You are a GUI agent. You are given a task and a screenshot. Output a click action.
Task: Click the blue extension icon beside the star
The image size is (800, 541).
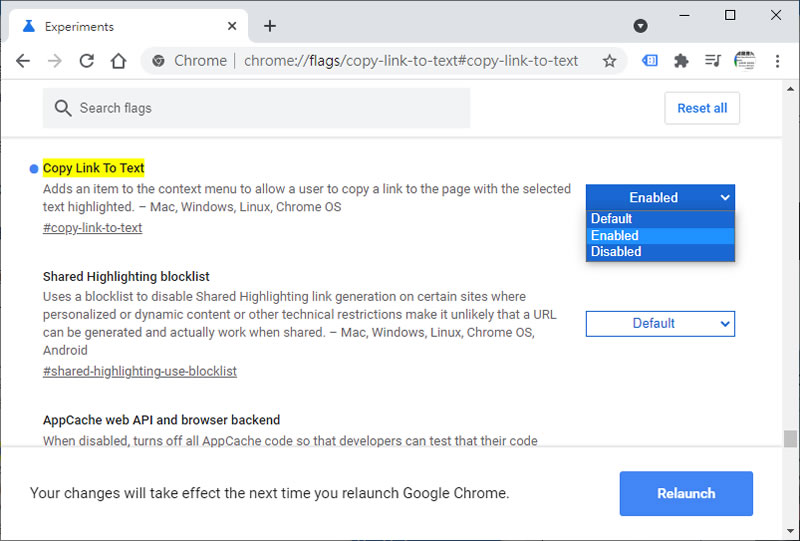pos(649,61)
